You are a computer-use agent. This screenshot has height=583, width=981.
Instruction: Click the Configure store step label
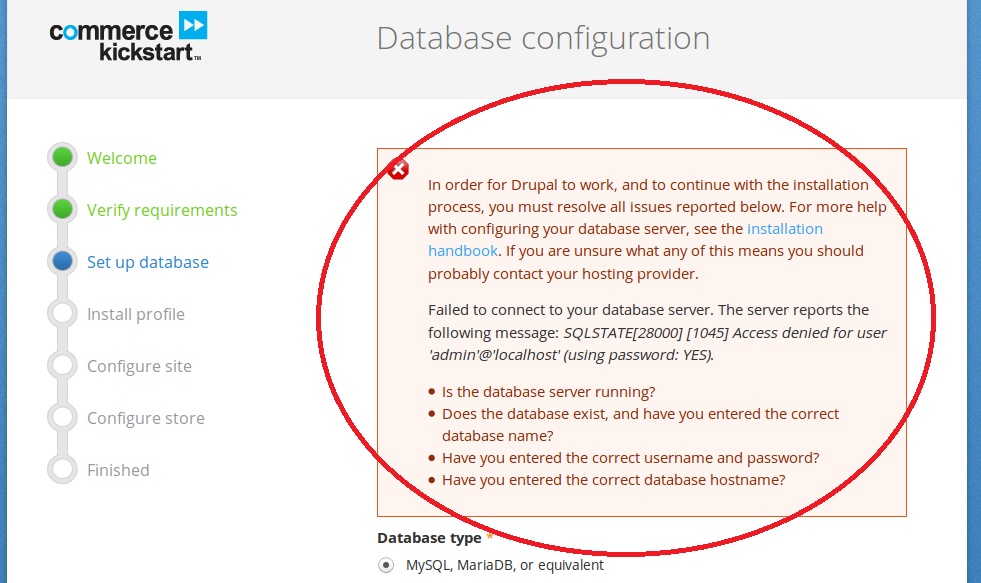click(146, 418)
